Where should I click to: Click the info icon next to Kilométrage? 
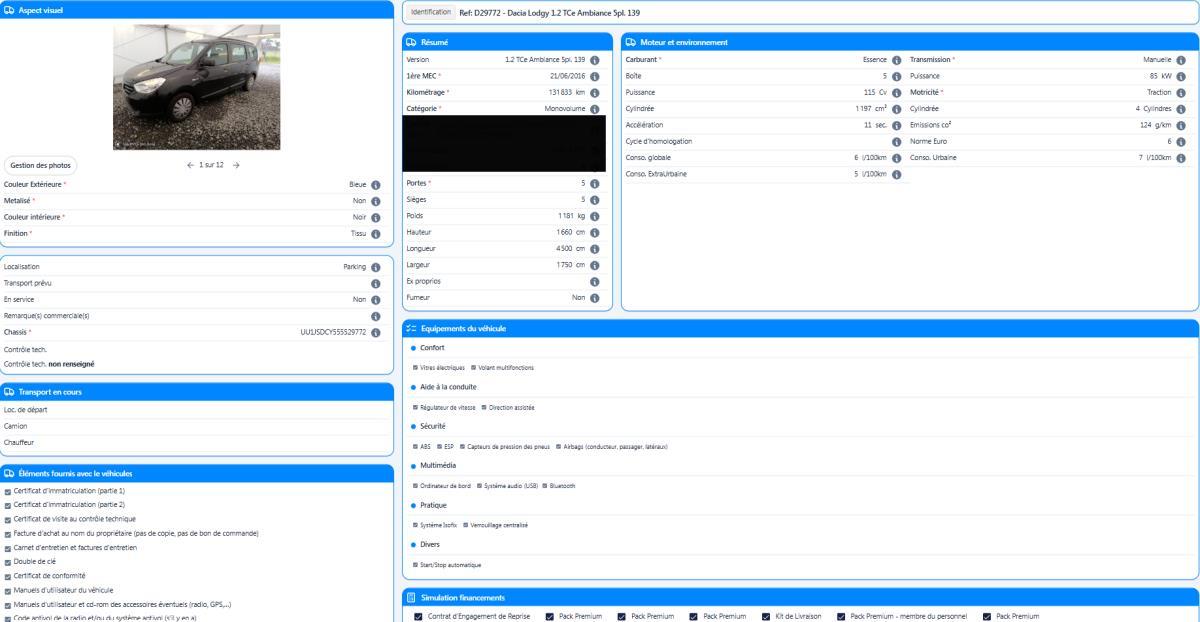[595, 92]
